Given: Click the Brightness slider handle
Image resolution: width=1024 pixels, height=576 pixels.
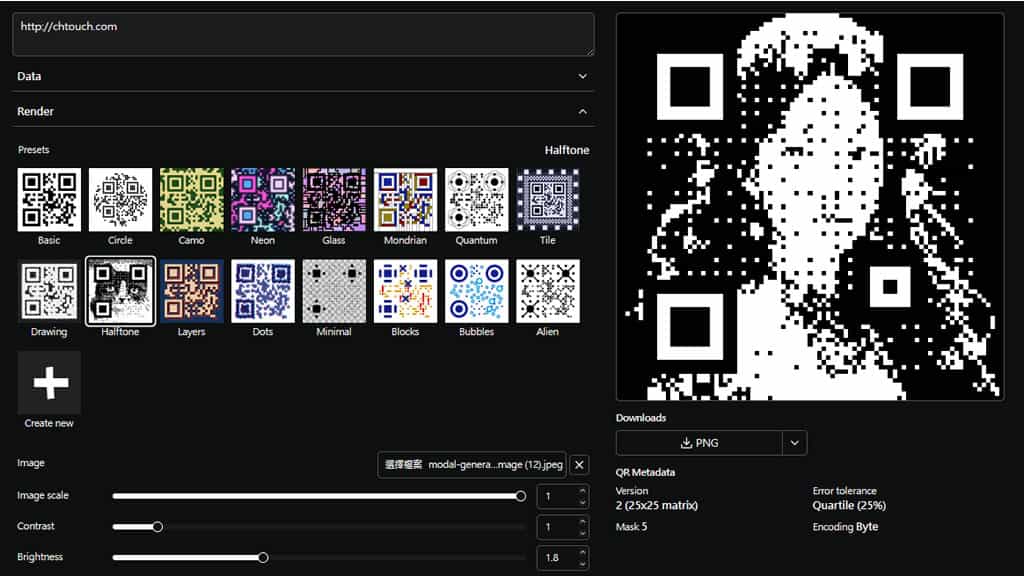Looking at the screenshot, I should [263, 558].
